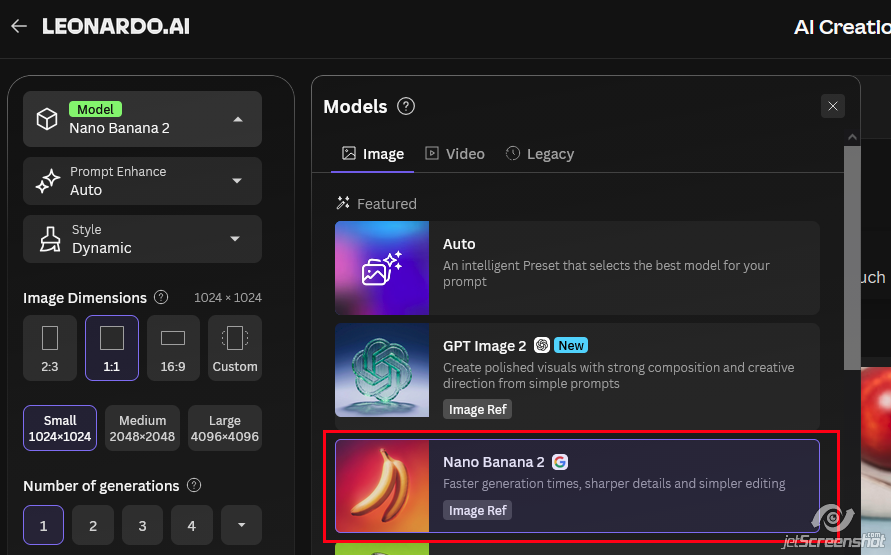
Task: Click the Auto model thumbnail
Action: (382, 268)
